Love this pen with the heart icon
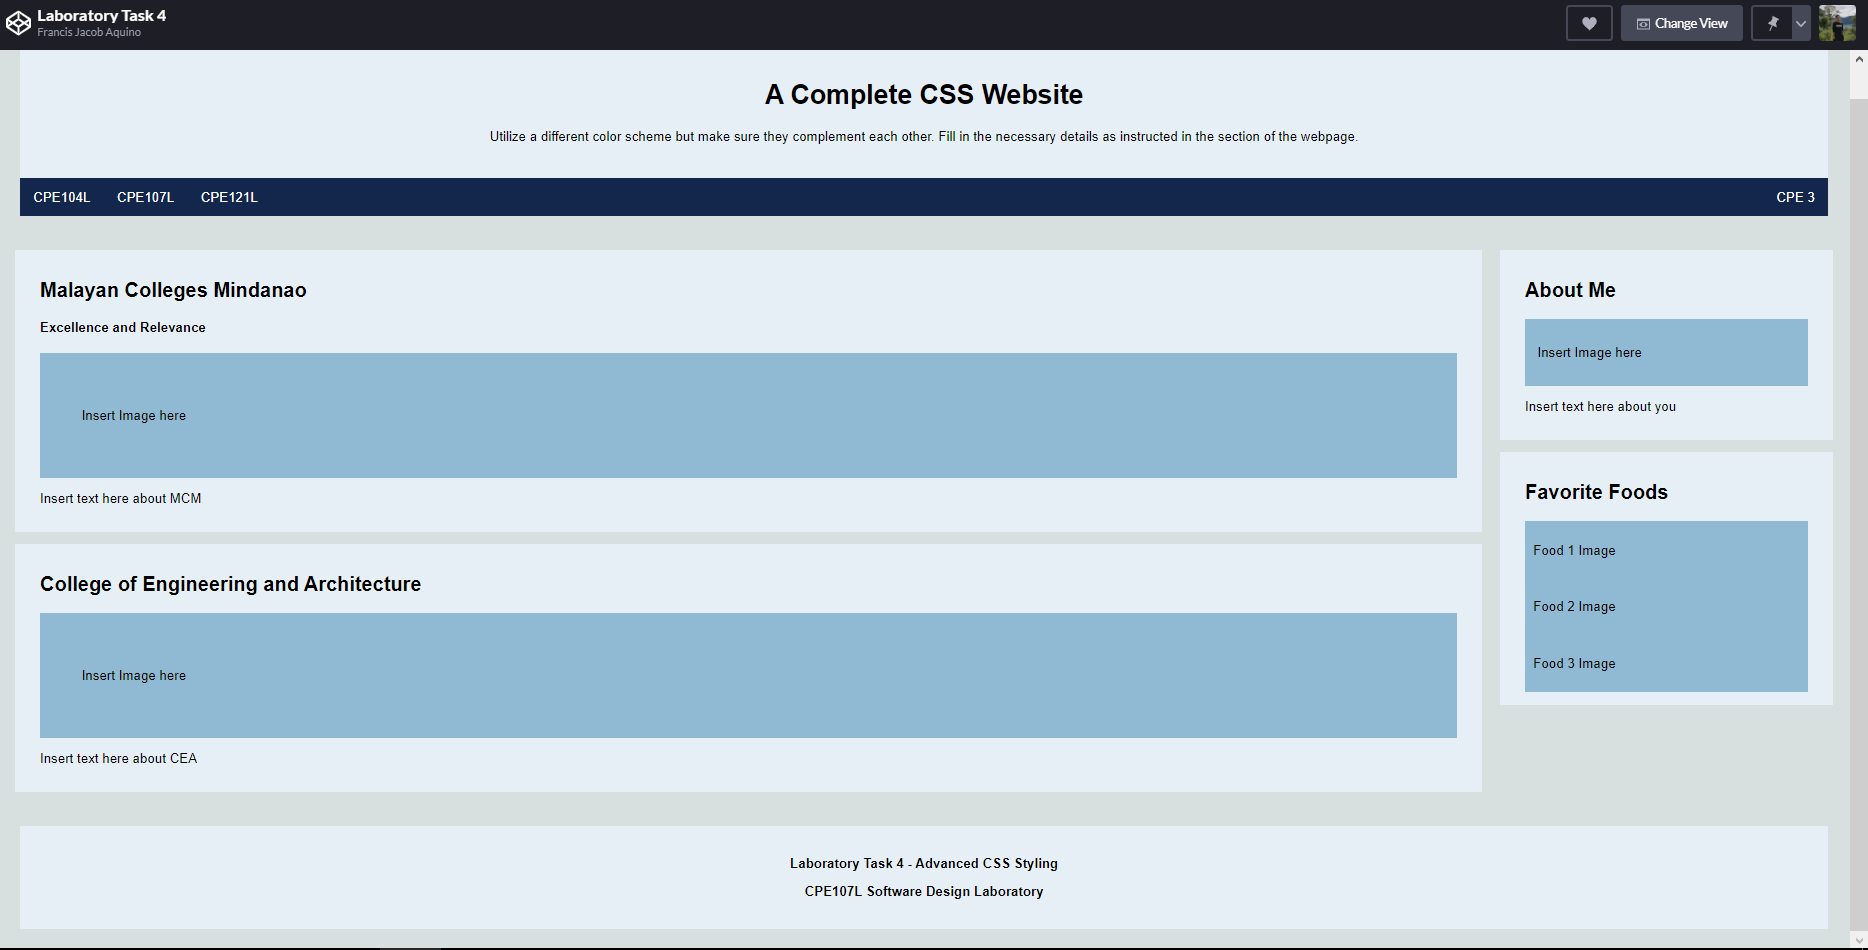Viewport: 1868px width, 950px height. pos(1588,23)
